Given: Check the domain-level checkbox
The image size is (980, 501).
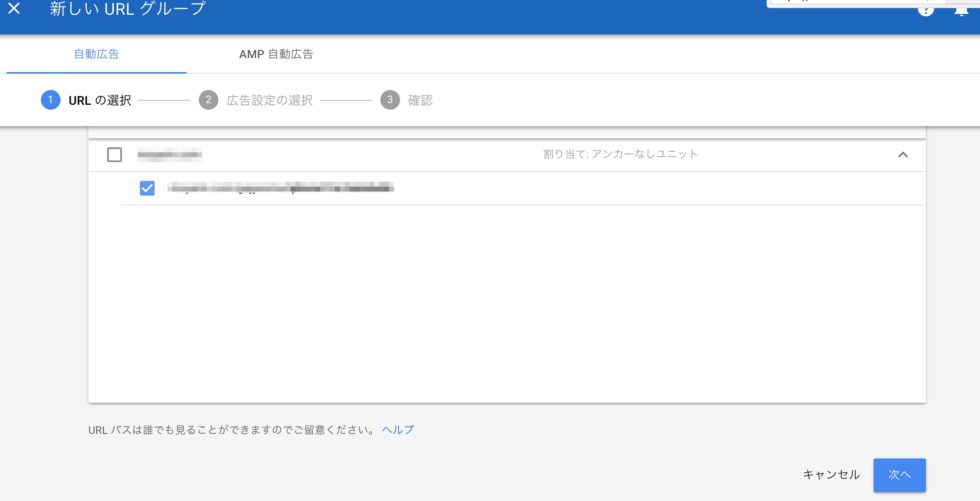Looking at the screenshot, I should click(x=114, y=155).
